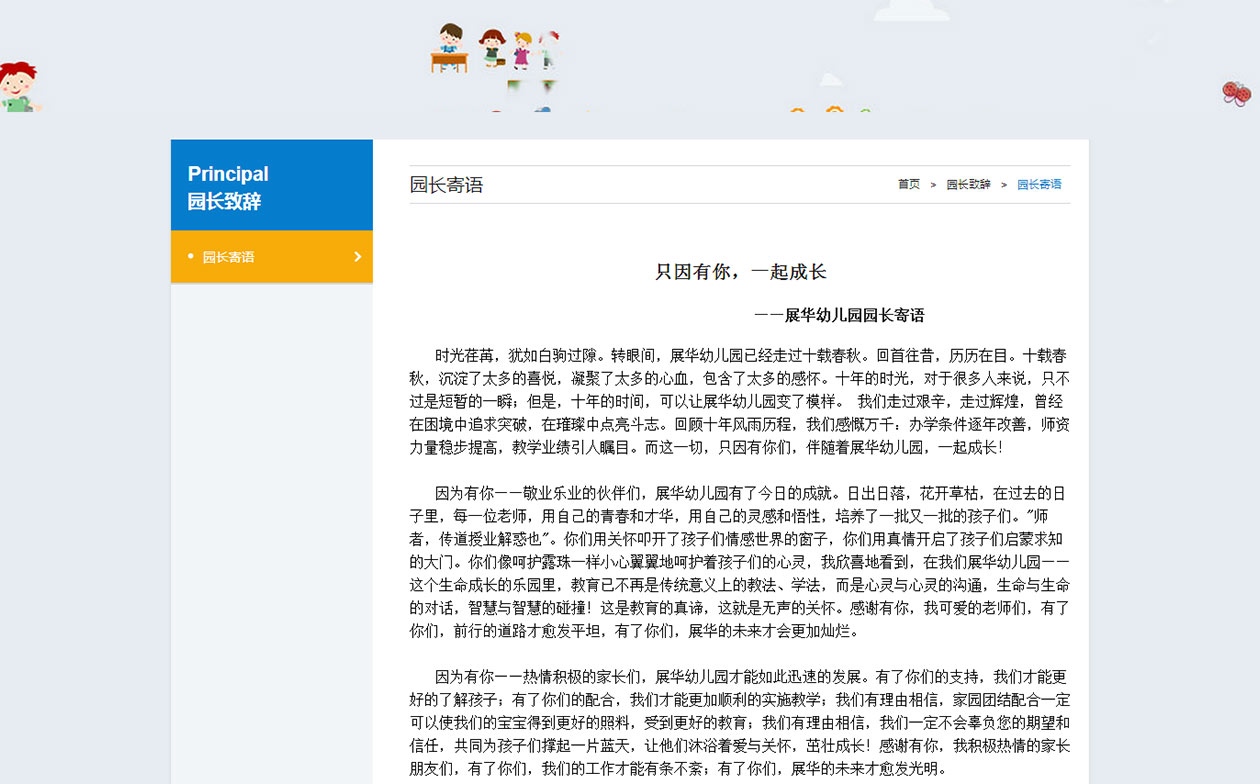Viewport: 1260px width, 784px height.
Task: Click the 园长寄语 page heading text
Action: point(446,185)
